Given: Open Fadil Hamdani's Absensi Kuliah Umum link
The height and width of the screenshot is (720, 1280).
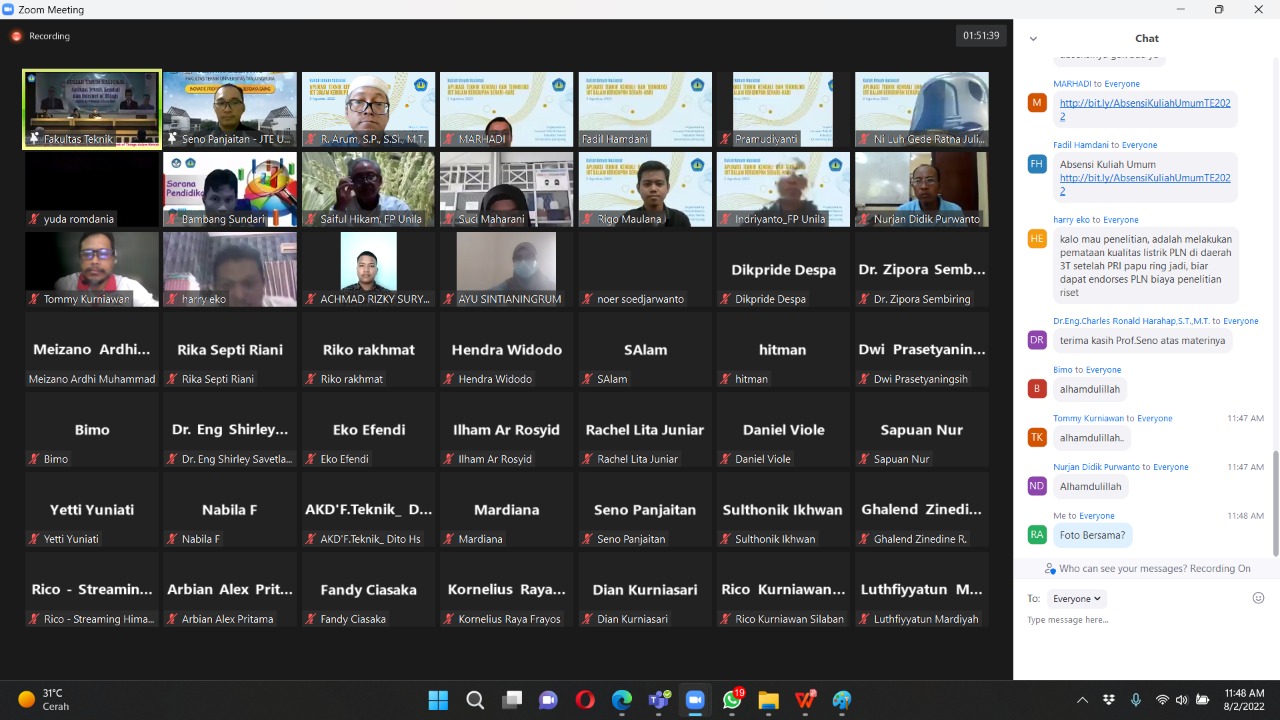Looking at the screenshot, I should tap(1144, 184).
